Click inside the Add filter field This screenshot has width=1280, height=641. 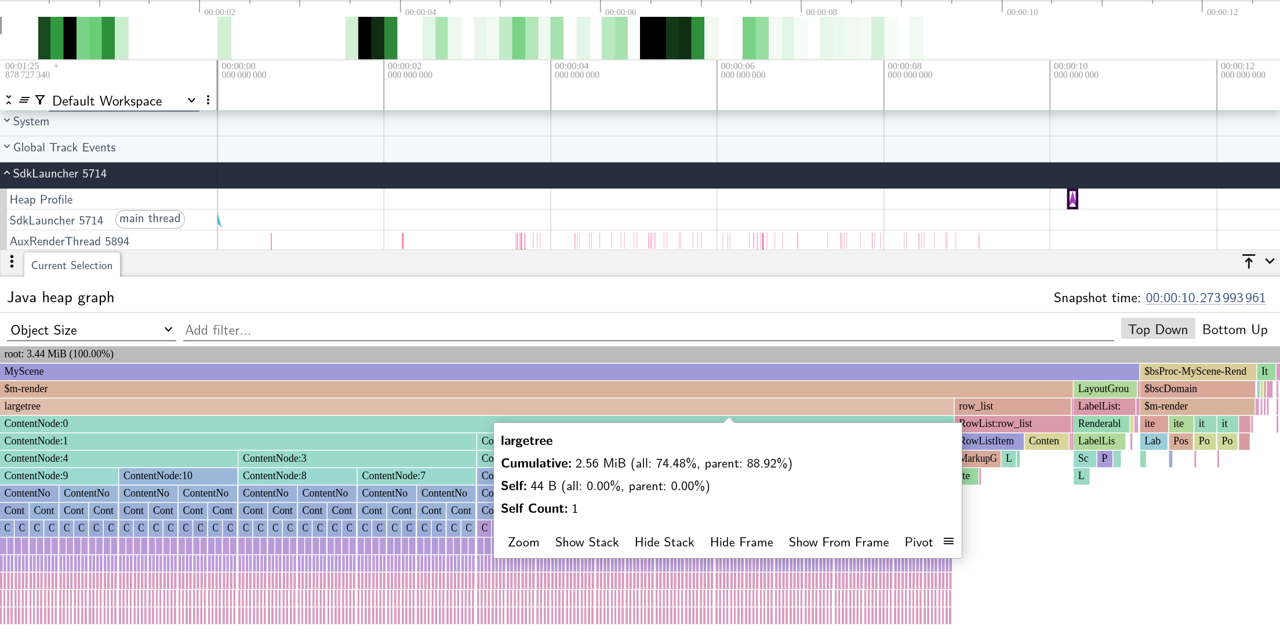point(400,329)
